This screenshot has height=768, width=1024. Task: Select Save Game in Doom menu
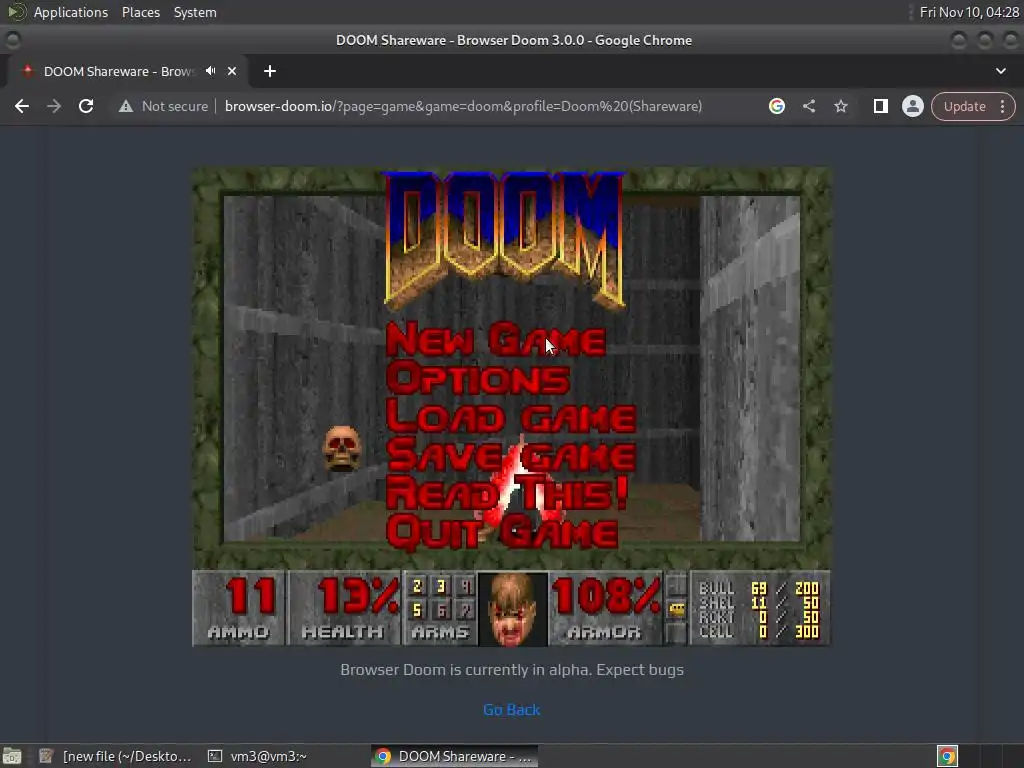511,455
